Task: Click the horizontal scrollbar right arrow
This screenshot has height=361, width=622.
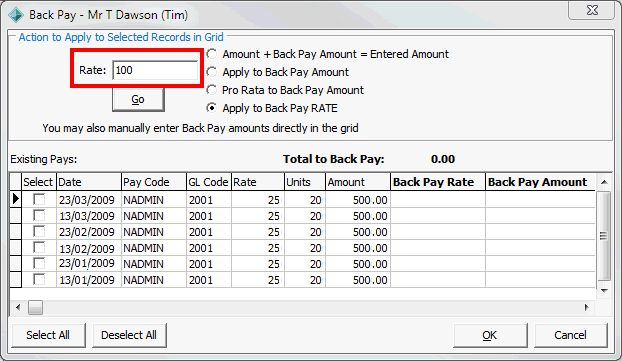Action: (x=587, y=307)
